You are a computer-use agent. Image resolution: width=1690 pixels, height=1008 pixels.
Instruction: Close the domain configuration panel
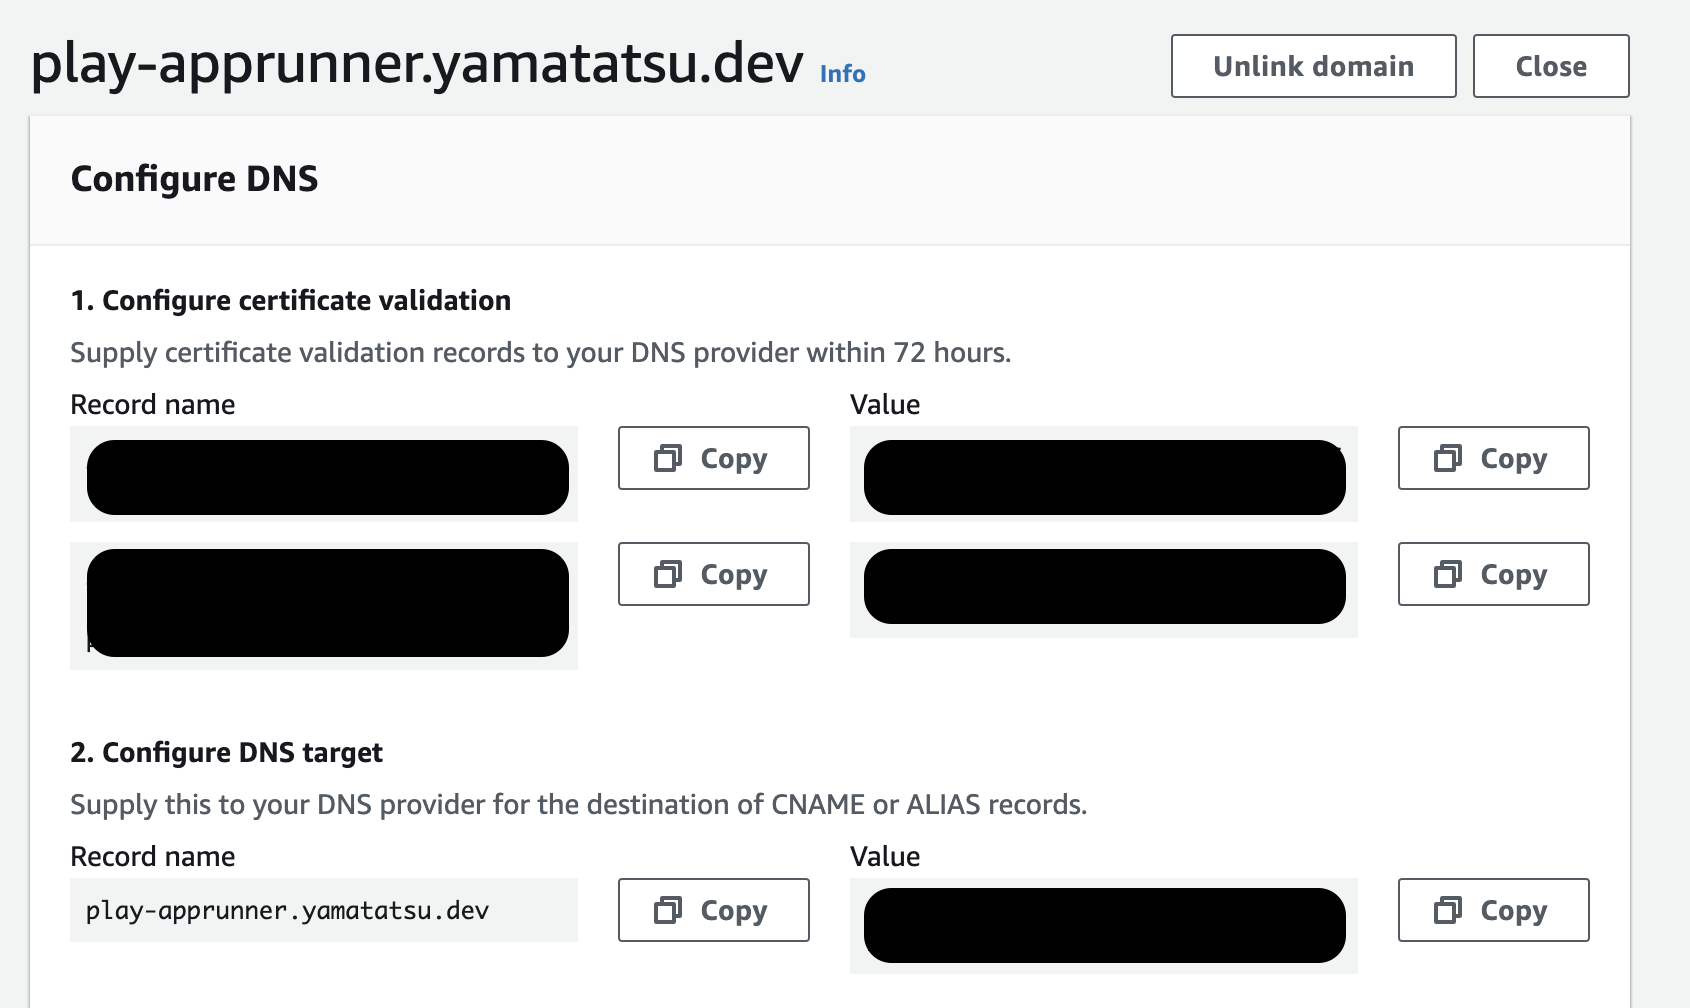1550,66
